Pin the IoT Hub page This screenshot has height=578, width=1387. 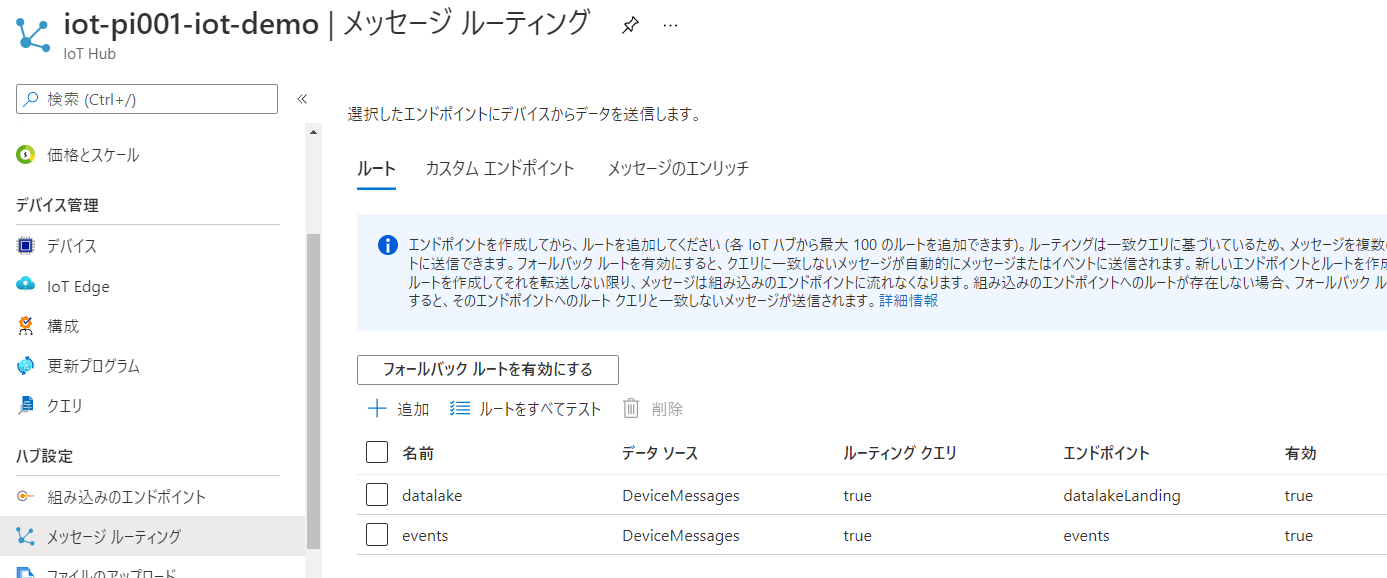(629, 26)
